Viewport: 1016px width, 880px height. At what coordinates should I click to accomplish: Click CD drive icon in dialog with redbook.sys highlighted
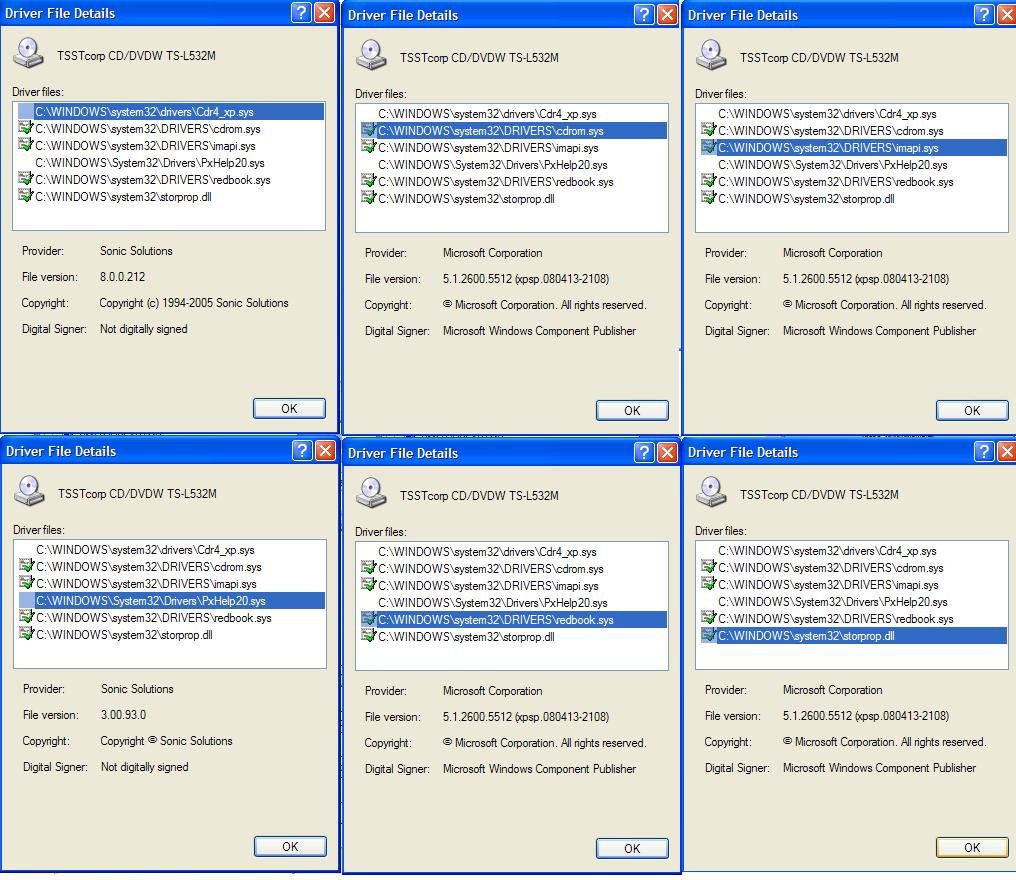(371, 493)
